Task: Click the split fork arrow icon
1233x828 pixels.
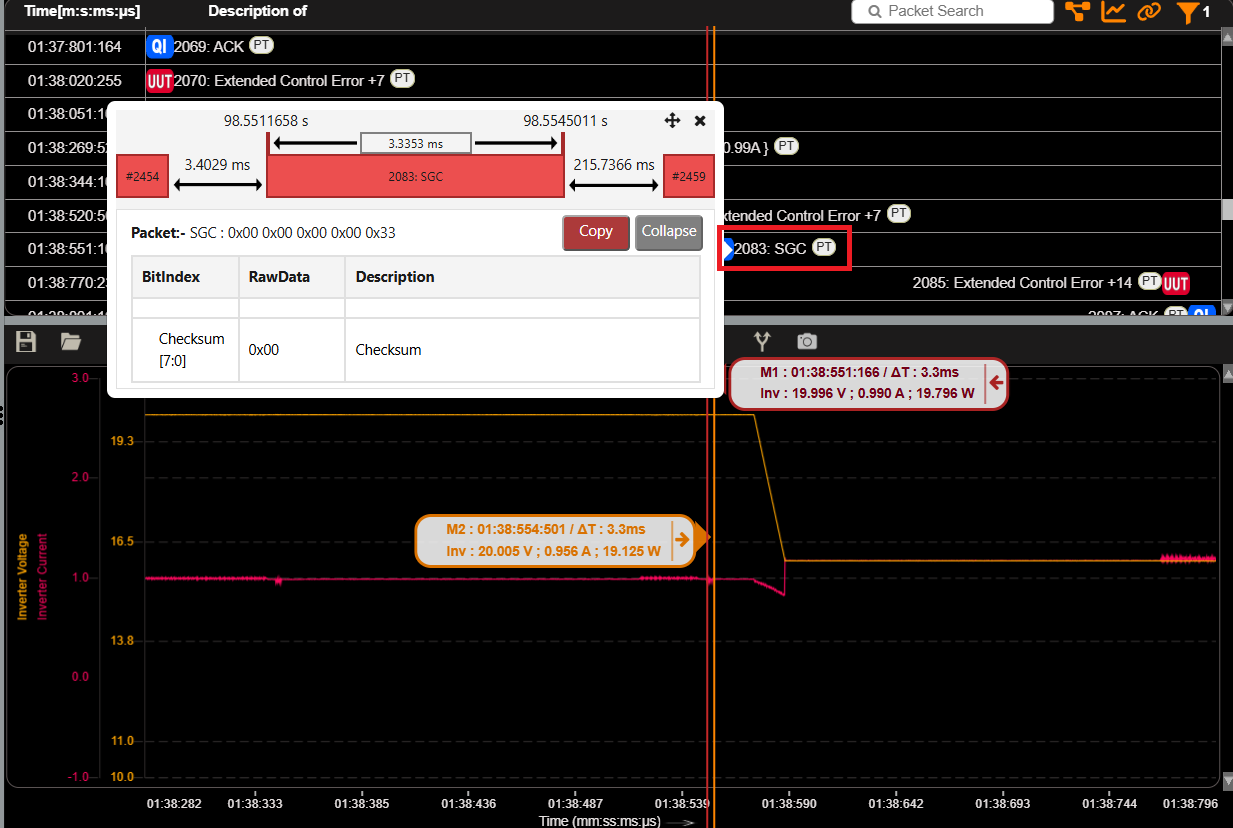Action: pos(763,341)
